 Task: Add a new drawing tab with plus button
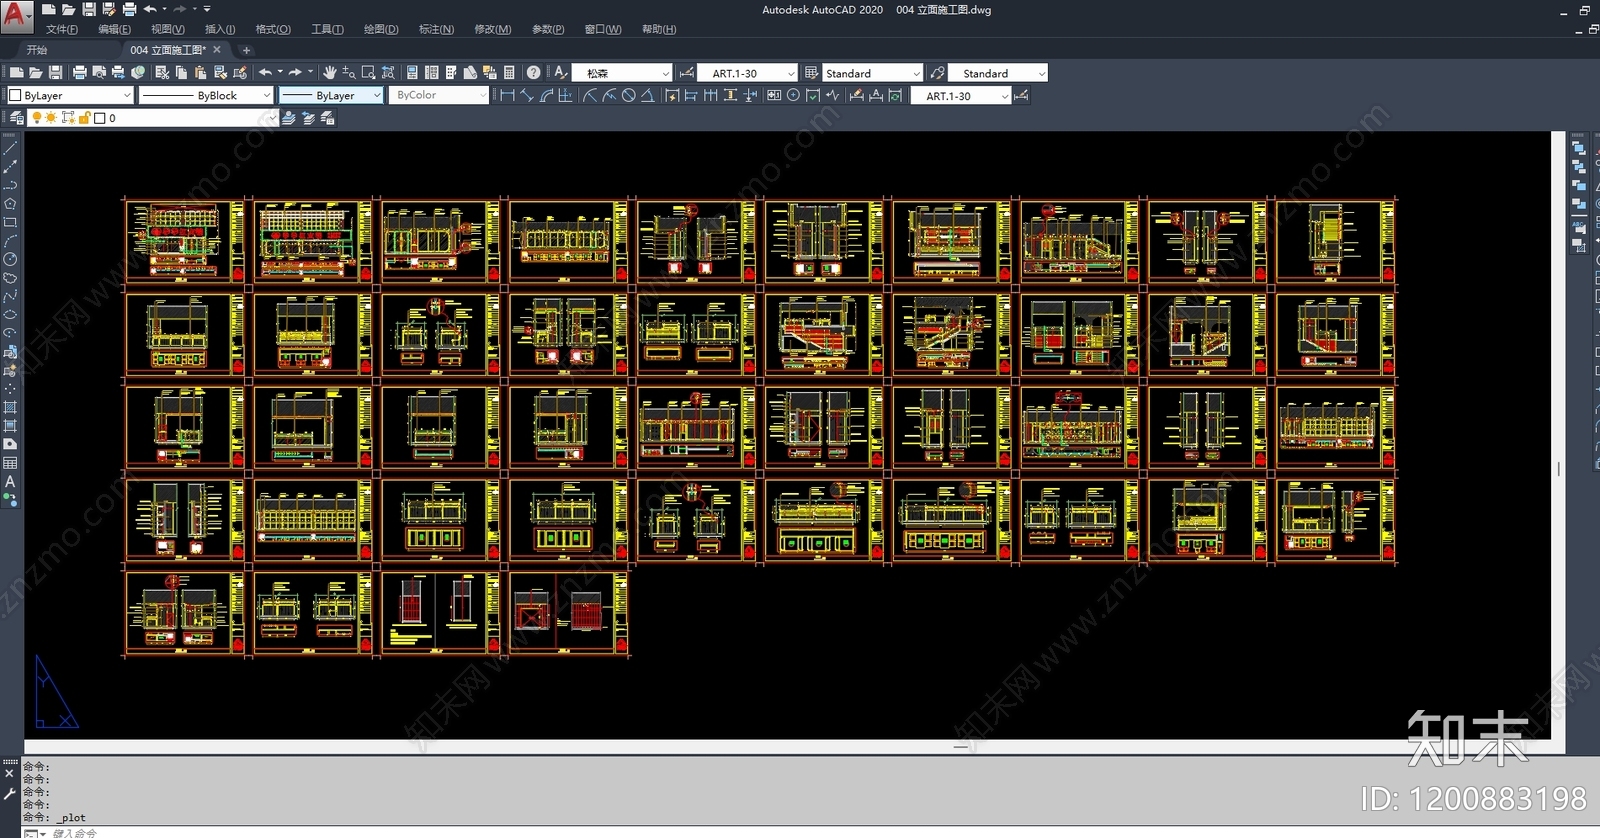(246, 50)
